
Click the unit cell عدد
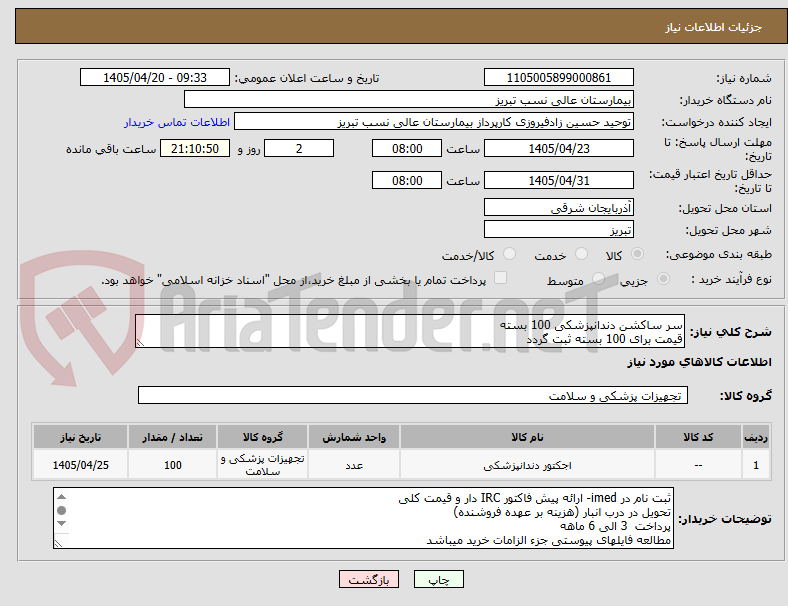[354, 465]
